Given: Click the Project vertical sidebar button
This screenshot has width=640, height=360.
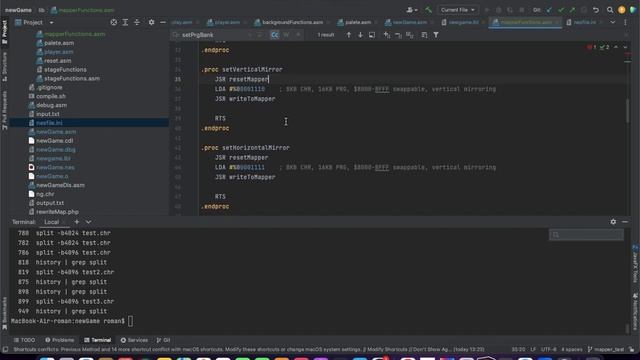Looking at the screenshot, I should coord(4,31).
